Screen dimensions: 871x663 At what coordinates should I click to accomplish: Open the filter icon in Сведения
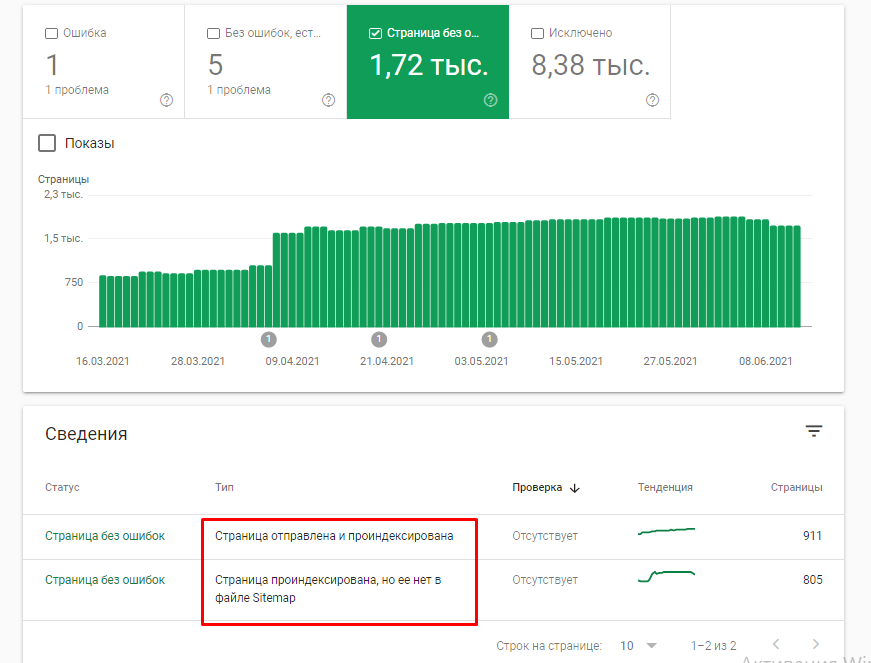click(814, 431)
